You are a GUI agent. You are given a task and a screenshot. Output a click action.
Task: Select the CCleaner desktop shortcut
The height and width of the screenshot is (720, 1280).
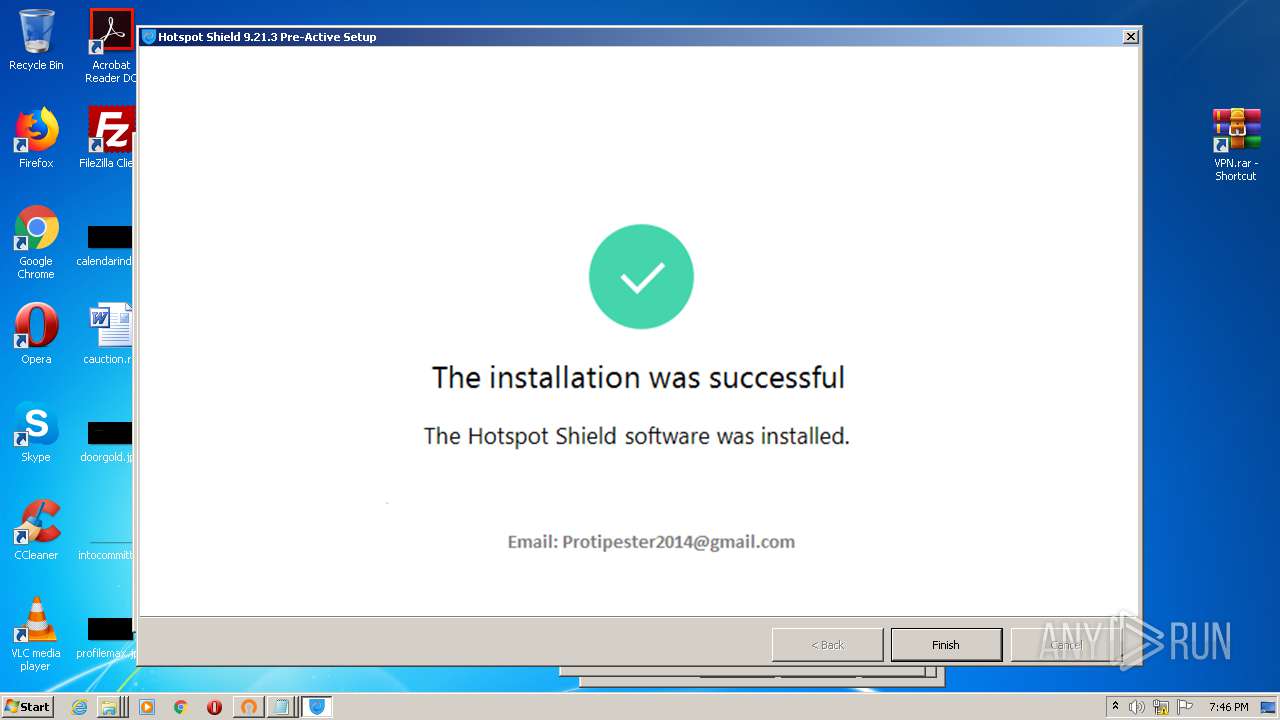pyautogui.click(x=36, y=530)
